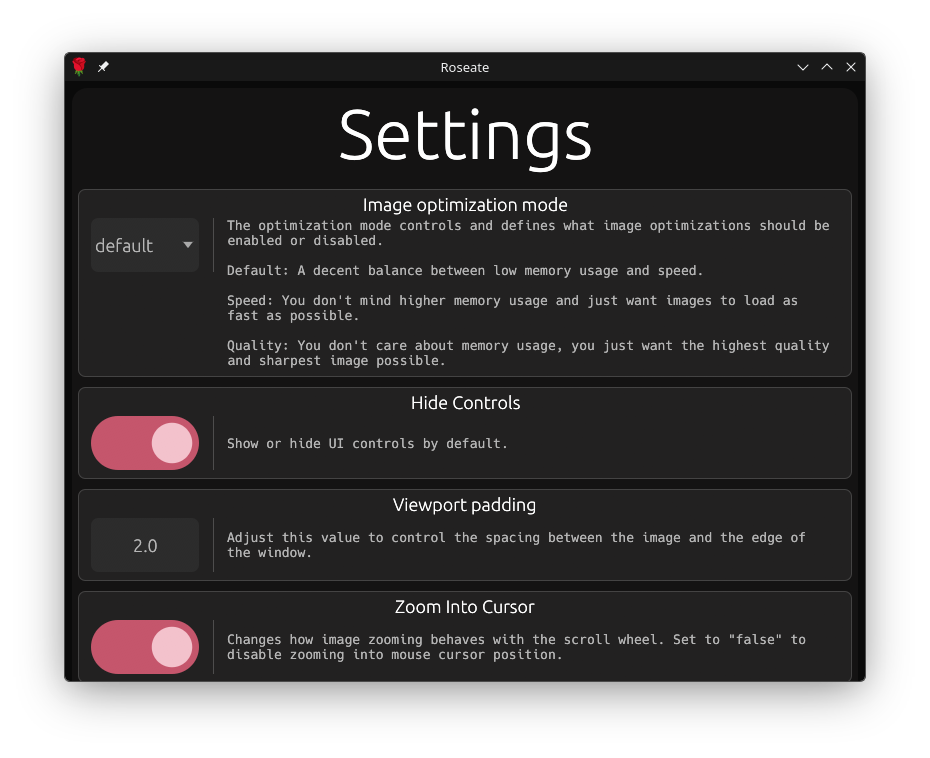930x758 pixels.
Task: Toggle the Zoom Into Cursor switch
Action: pyautogui.click(x=145, y=647)
